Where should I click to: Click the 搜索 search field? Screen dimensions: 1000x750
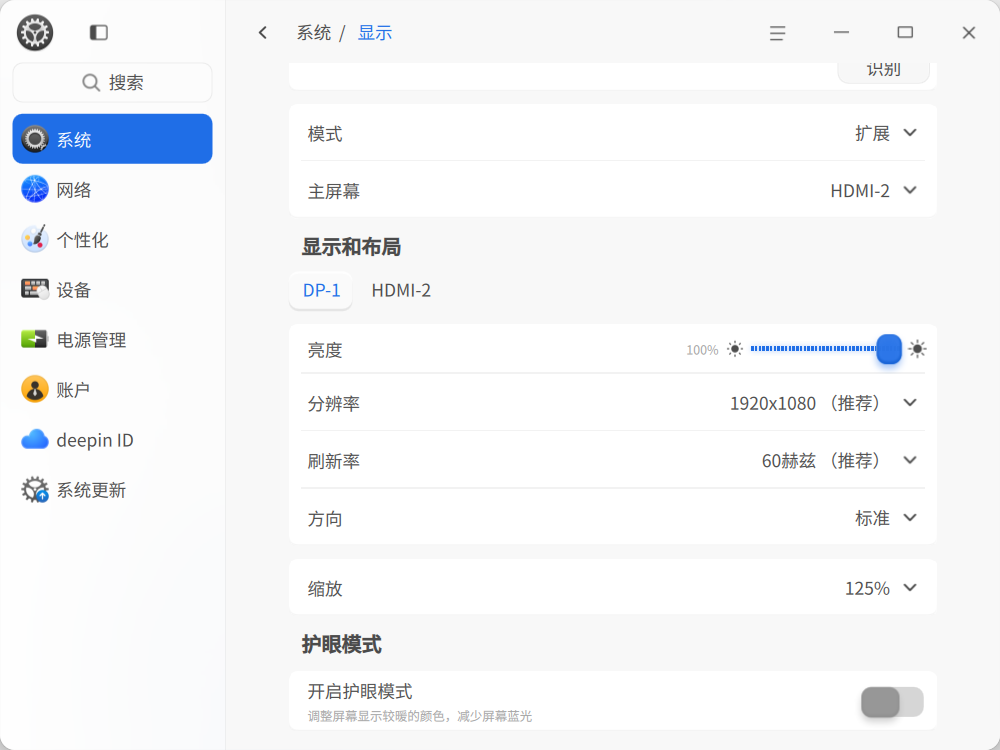(x=112, y=82)
